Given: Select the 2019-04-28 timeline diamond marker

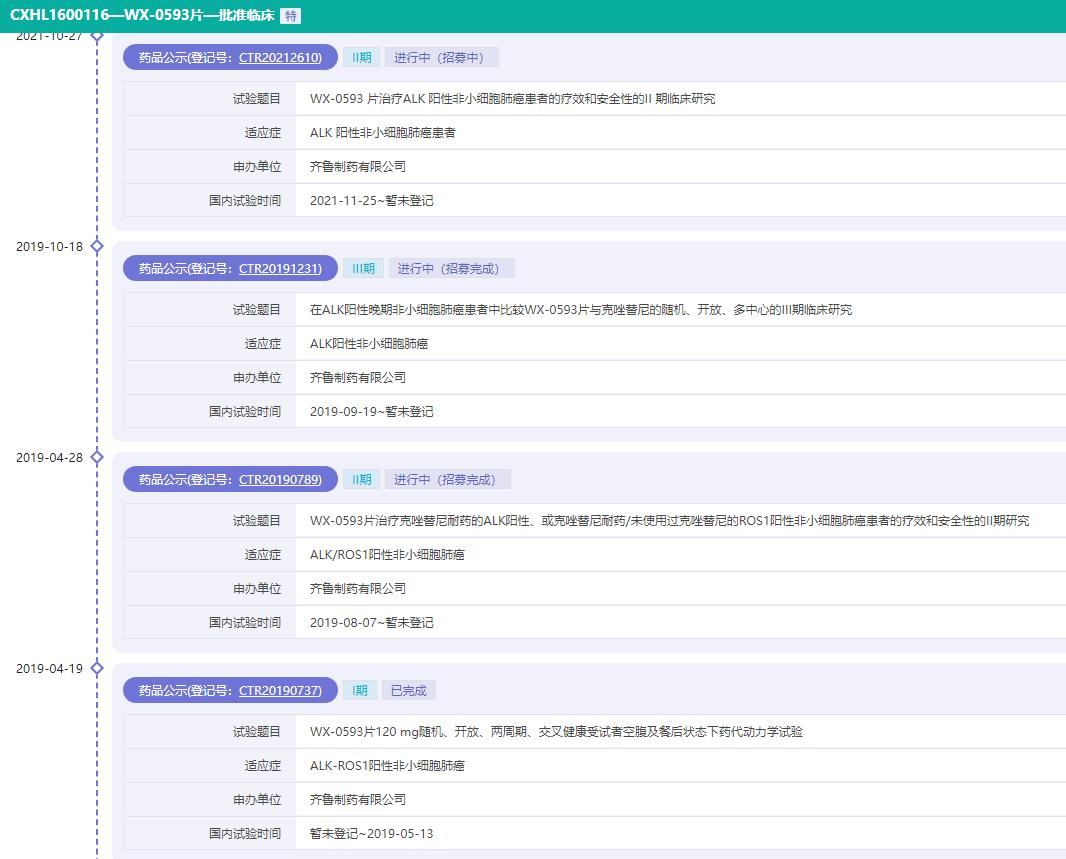Looking at the screenshot, I should tap(95, 456).
